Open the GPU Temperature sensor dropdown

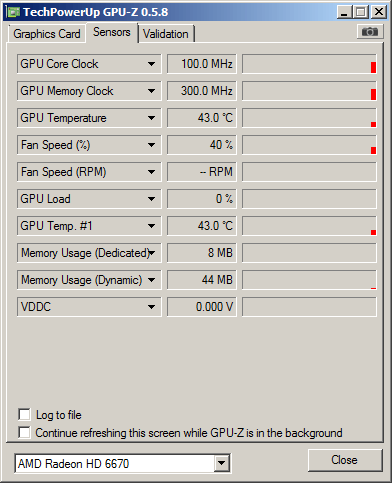[151, 118]
